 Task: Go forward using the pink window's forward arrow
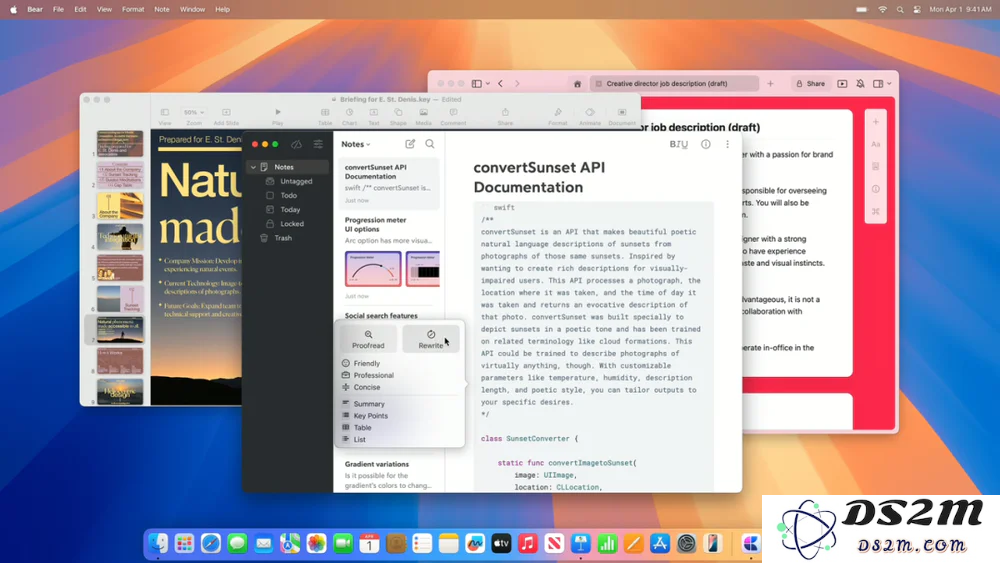pos(517,84)
